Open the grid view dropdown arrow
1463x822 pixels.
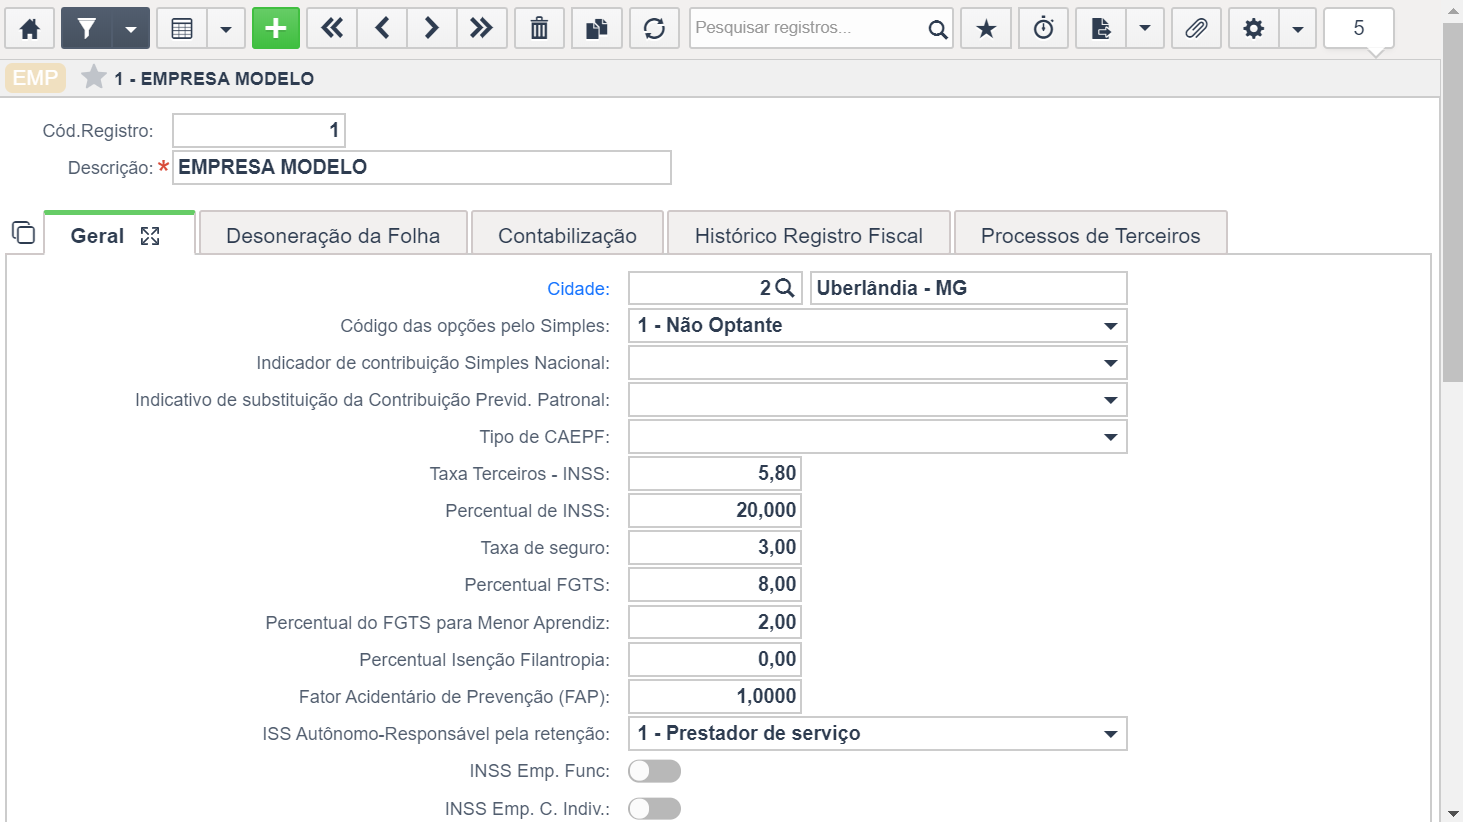click(x=226, y=29)
